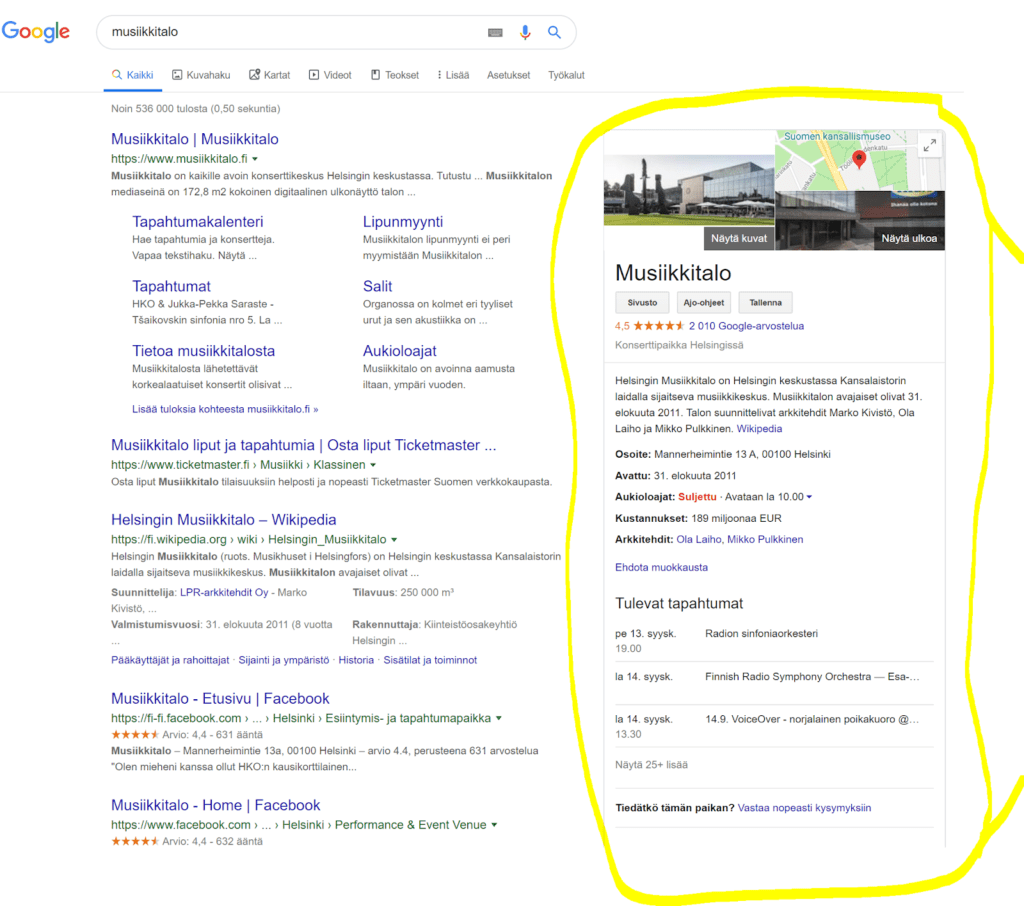The height and width of the screenshot is (906, 1024).
Task: Open Työkalut tools
Action: (566, 75)
